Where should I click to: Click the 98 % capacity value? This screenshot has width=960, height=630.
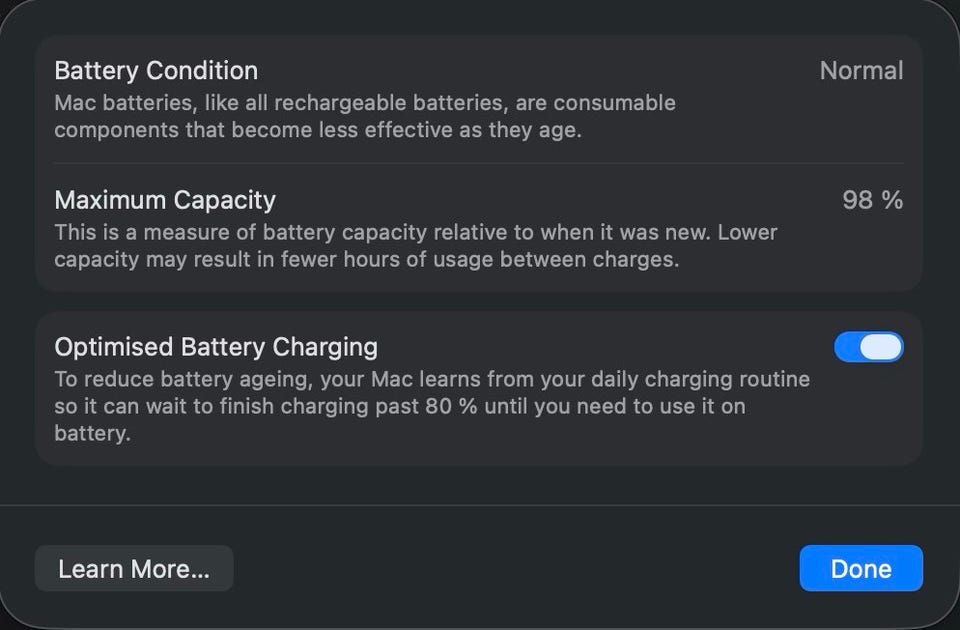point(872,200)
